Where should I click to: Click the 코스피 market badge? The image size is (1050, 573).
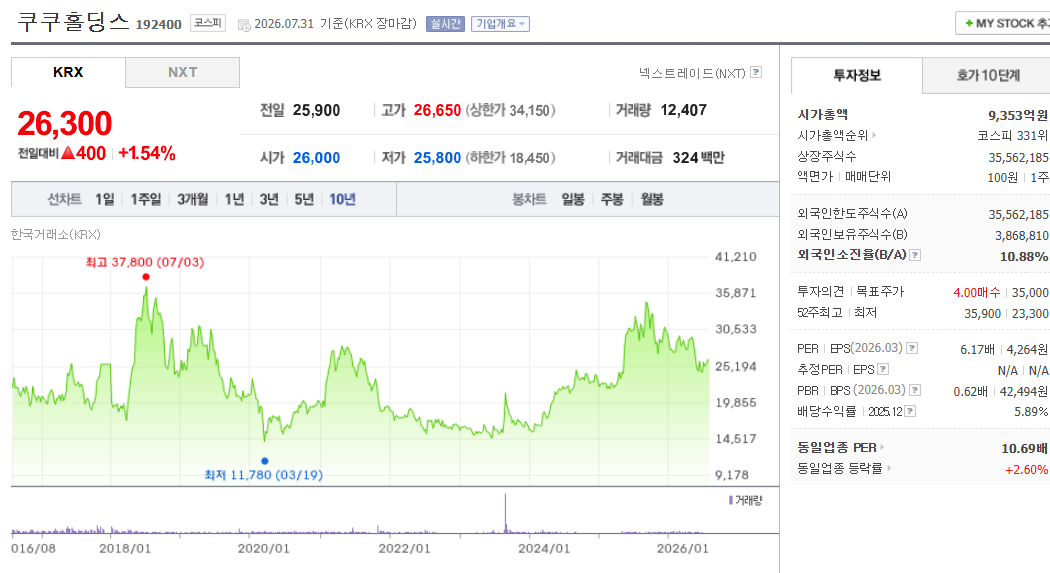point(208,23)
